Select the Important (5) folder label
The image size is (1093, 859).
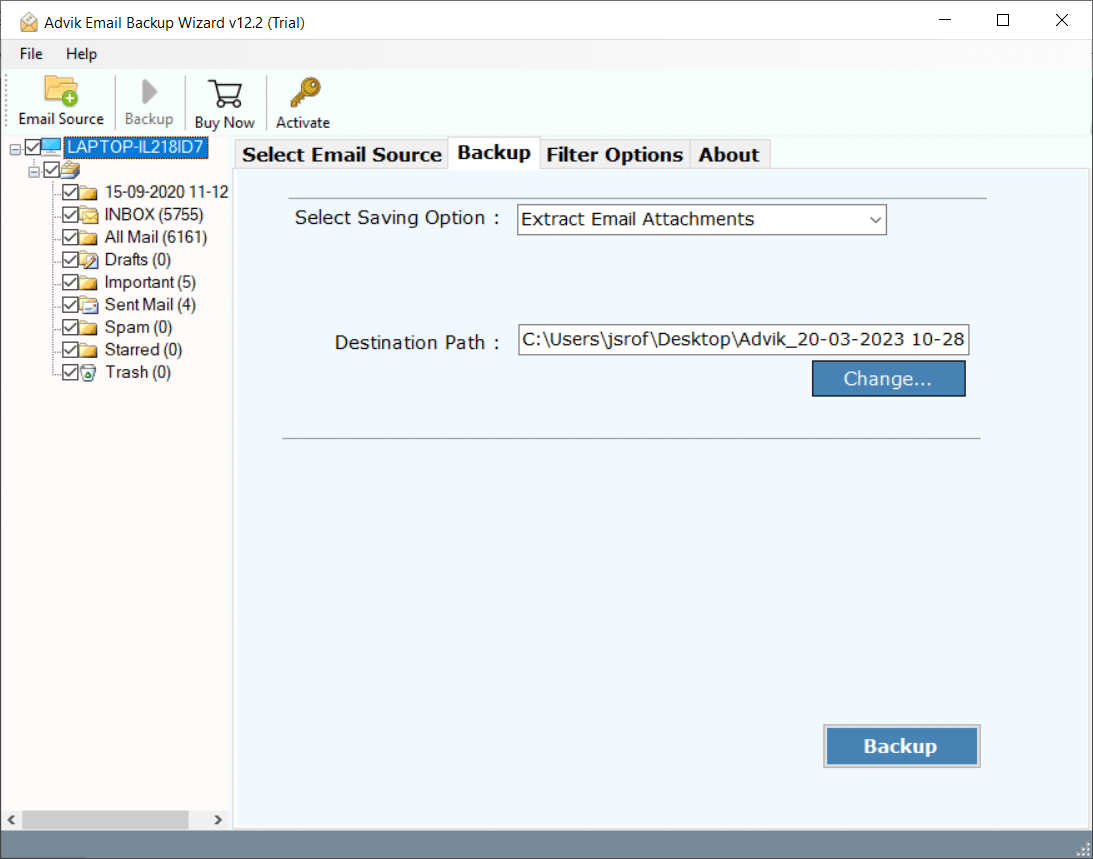150,282
